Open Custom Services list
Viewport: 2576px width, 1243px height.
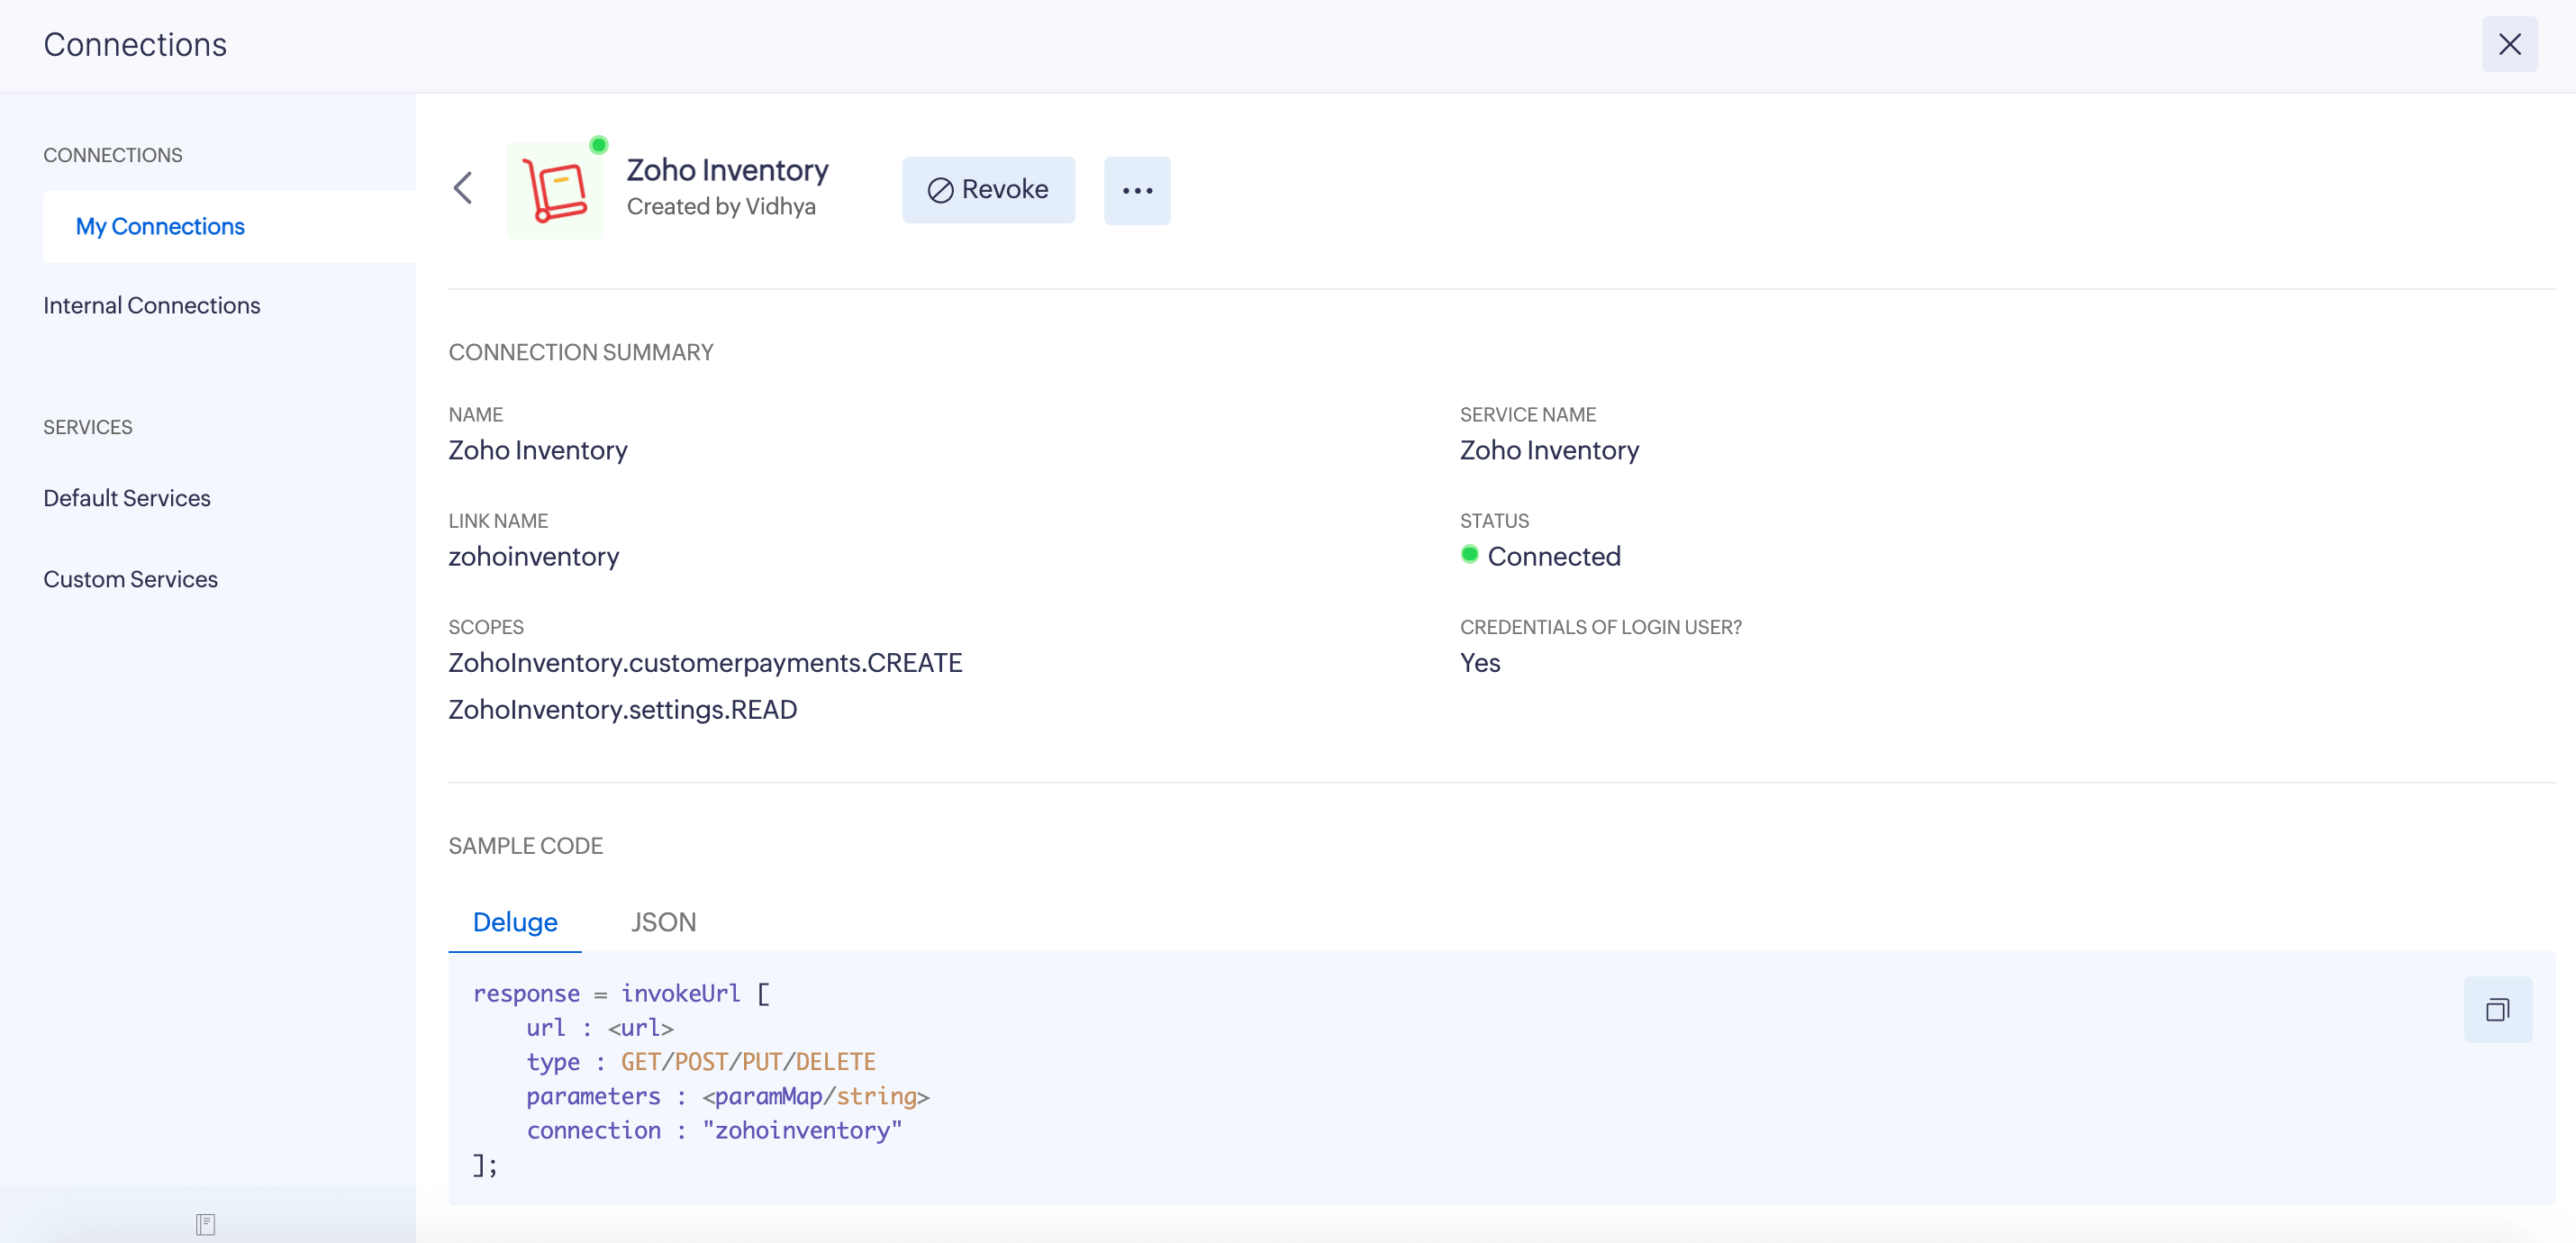(130, 579)
